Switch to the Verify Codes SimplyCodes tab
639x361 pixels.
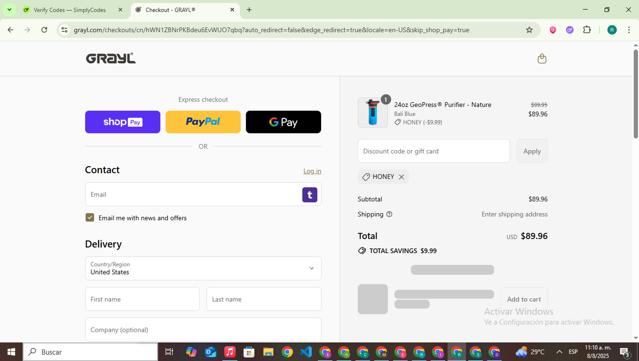[69, 10]
